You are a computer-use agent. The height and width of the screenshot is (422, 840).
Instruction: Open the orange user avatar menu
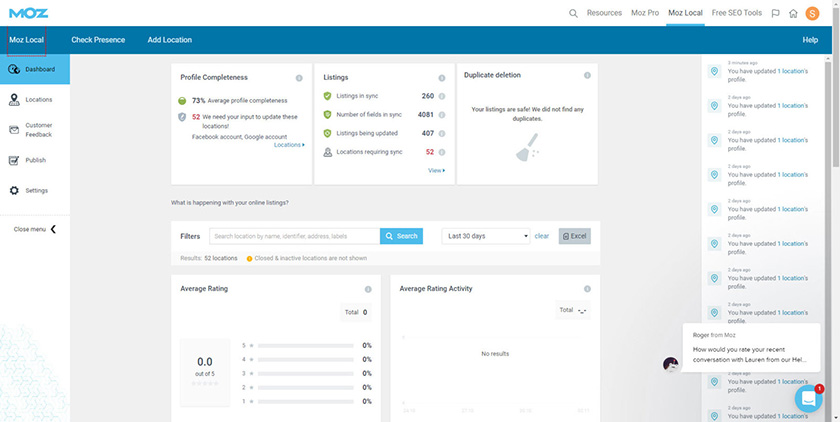[x=812, y=13]
